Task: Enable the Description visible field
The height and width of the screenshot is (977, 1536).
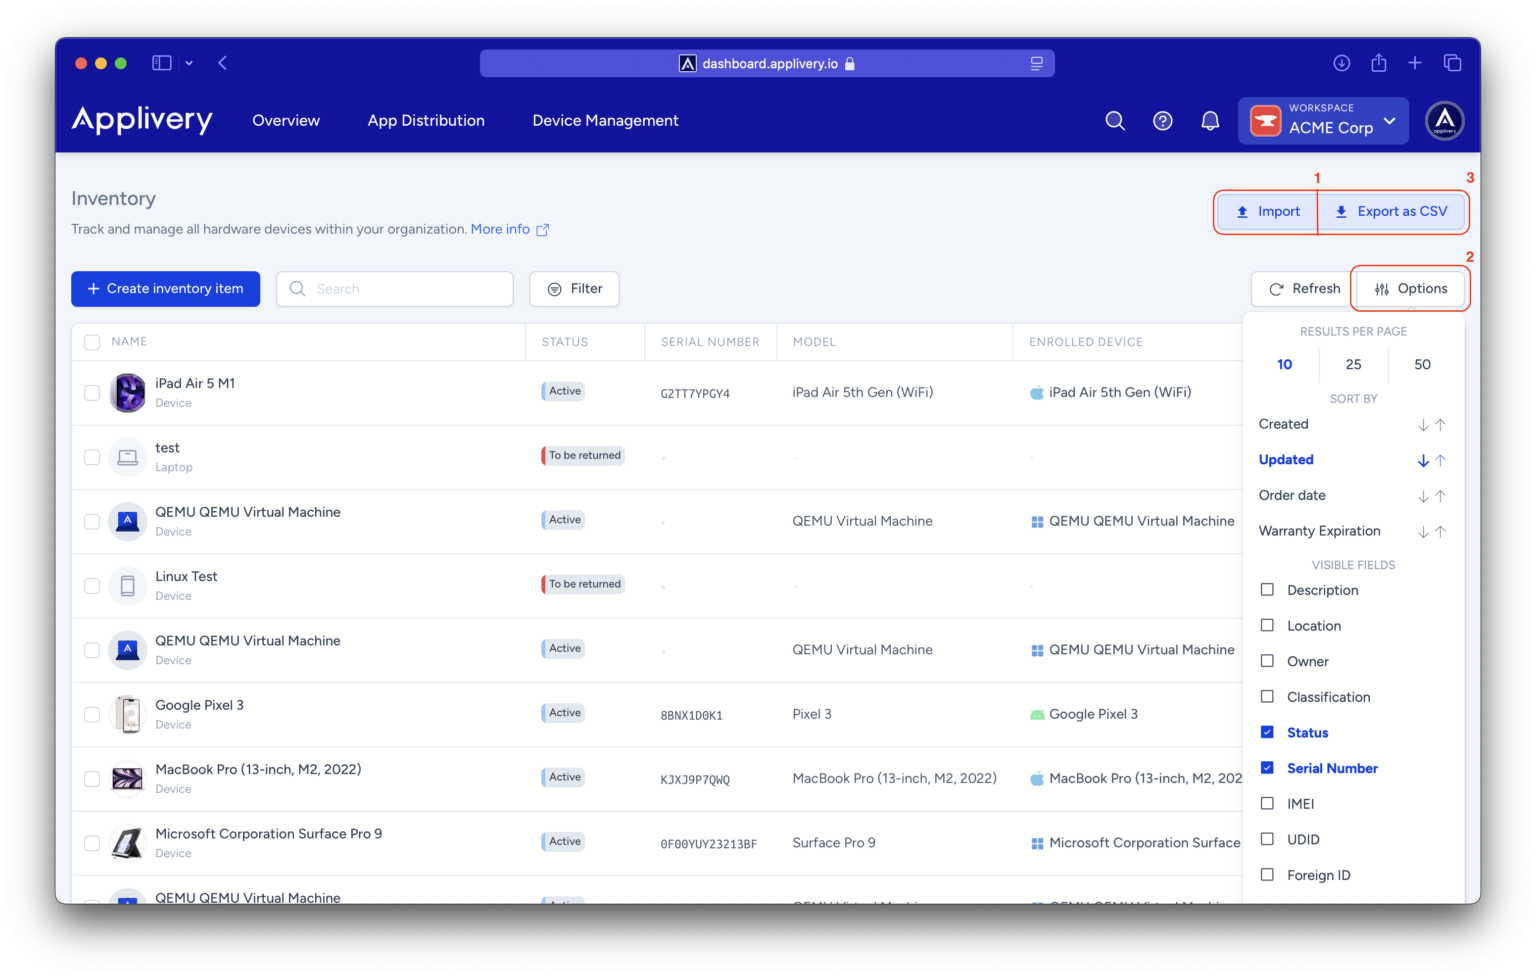Action: [x=1267, y=590]
